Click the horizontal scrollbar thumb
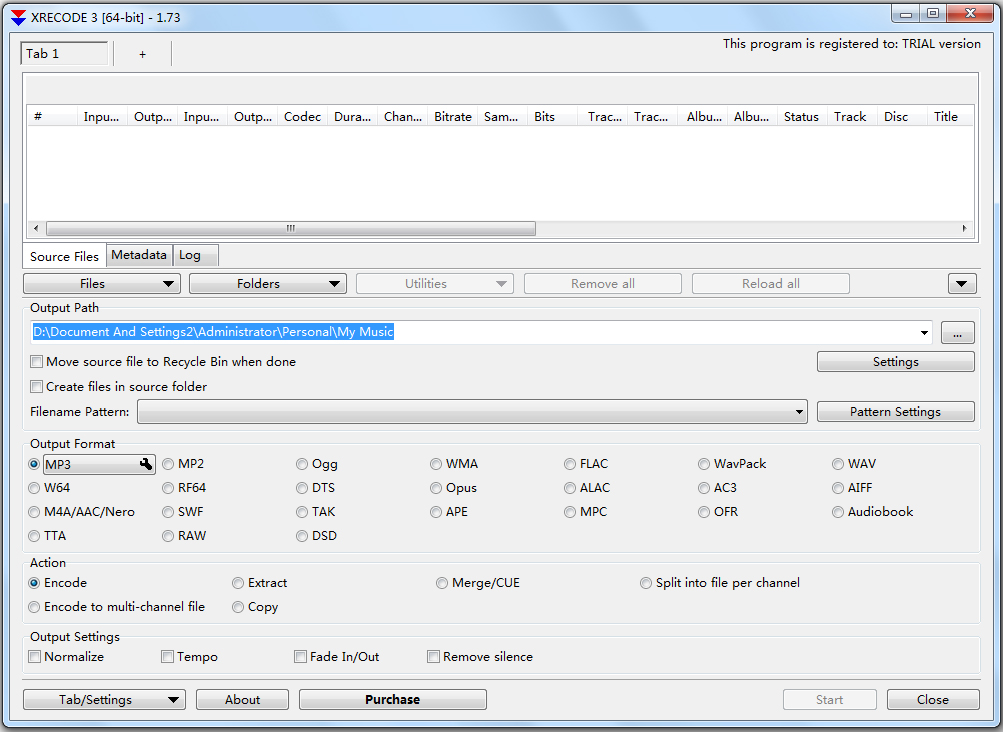Image resolution: width=1003 pixels, height=732 pixels. click(291, 228)
